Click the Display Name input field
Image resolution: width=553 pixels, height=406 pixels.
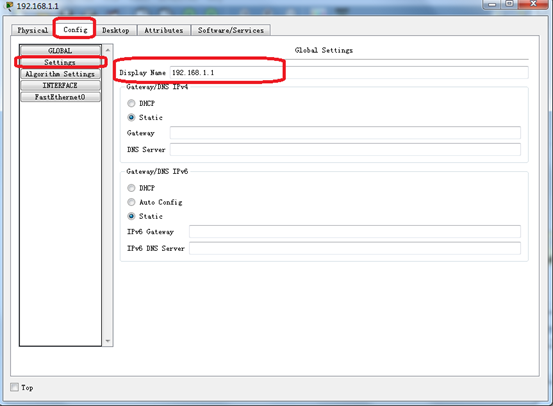[x=349, y=72]
